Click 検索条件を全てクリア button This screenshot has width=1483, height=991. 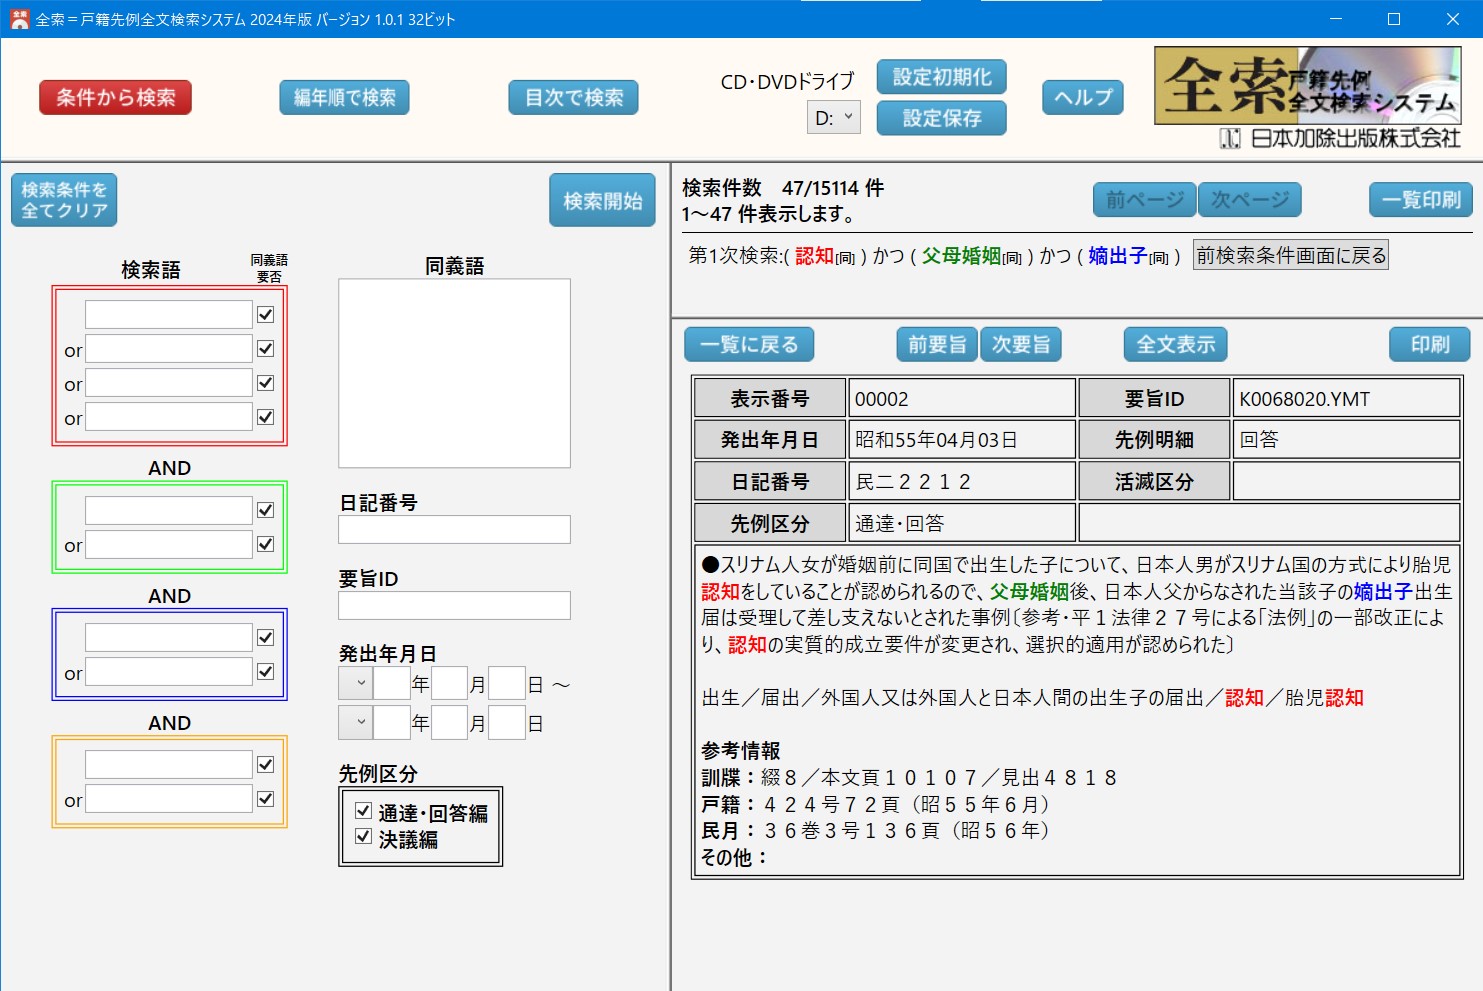click(64, 200)
